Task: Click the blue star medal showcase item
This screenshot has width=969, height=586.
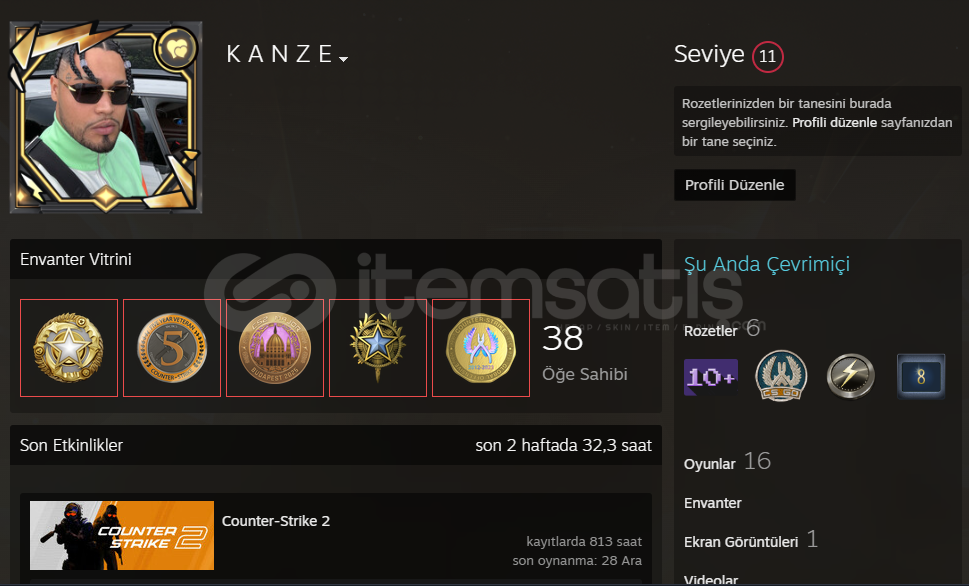Action: point(378,348)
